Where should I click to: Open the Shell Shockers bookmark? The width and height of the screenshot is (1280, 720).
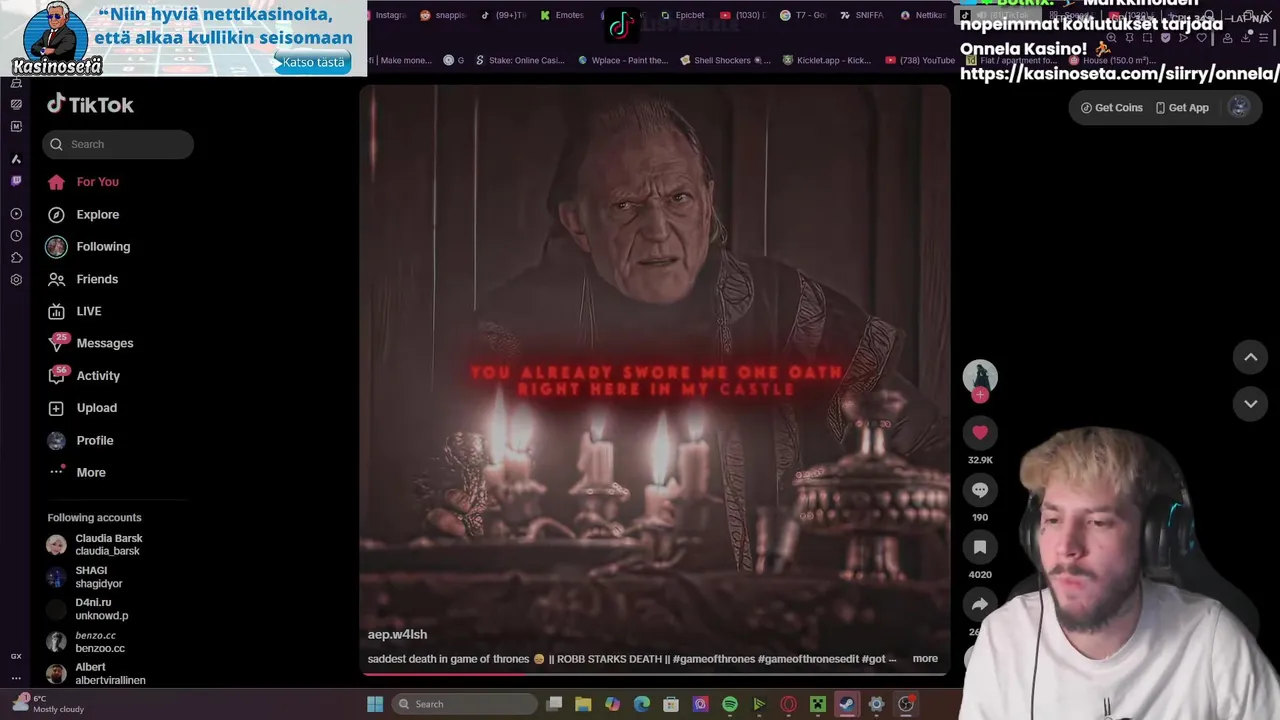click(x=725, y=60)
